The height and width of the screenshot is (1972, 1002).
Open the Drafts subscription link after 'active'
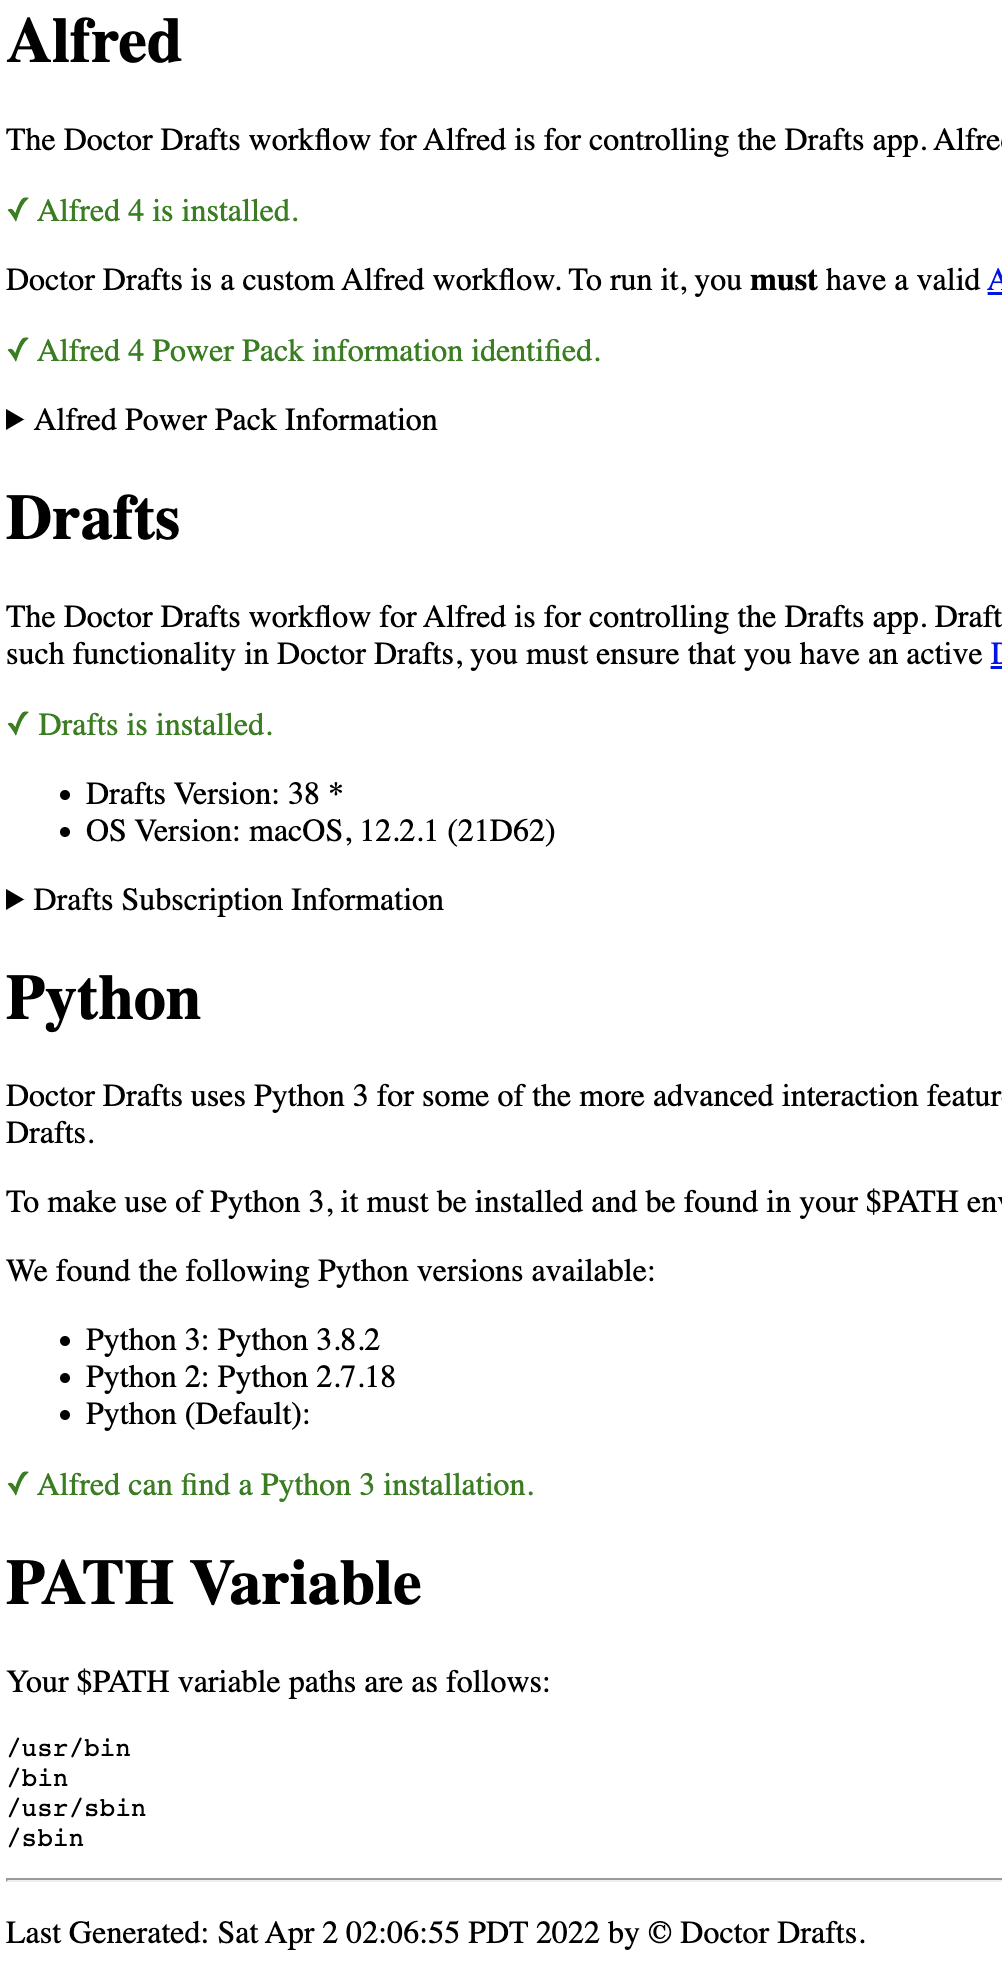(x=996, y=654)
